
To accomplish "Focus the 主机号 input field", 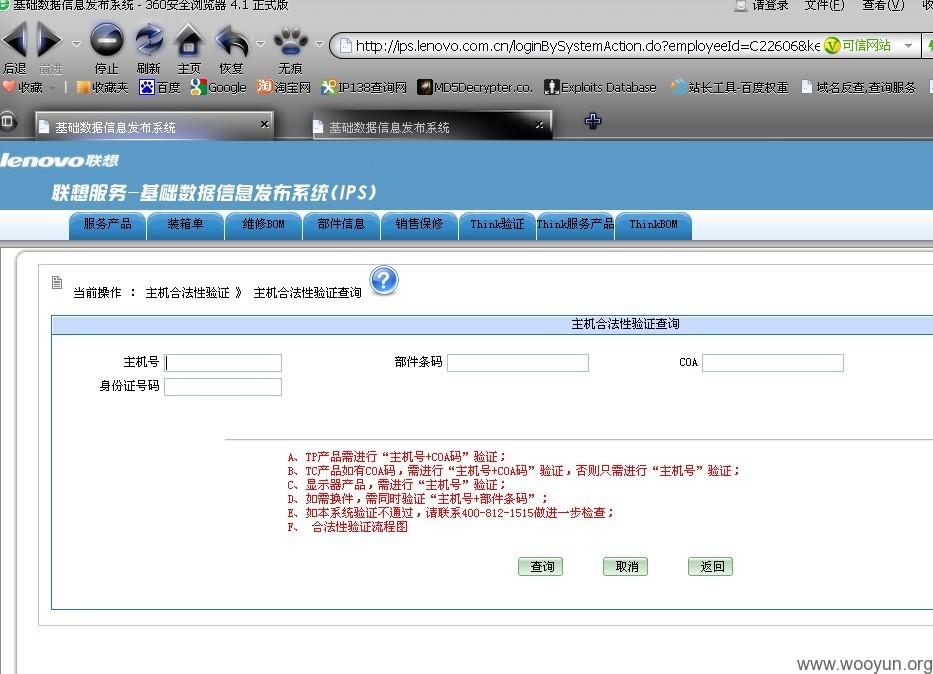I will (223, 363).
